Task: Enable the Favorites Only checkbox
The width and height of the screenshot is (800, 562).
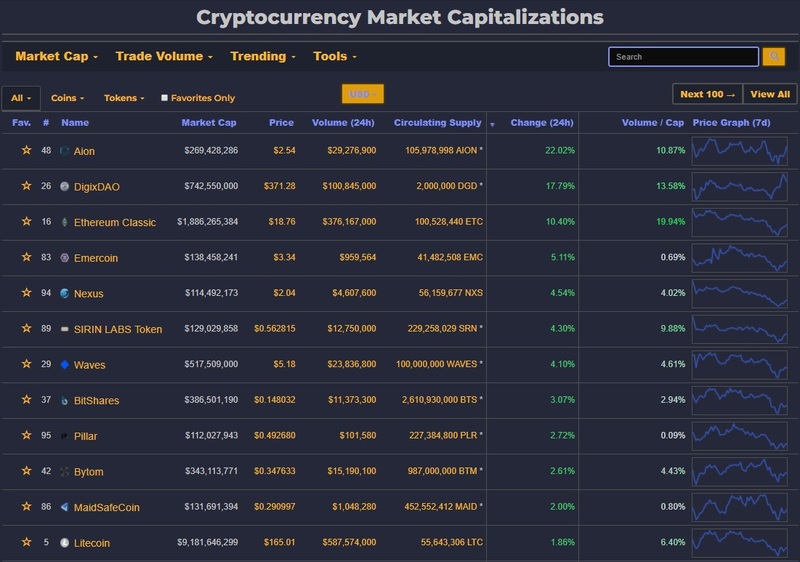Action: [x=164, y=97]
